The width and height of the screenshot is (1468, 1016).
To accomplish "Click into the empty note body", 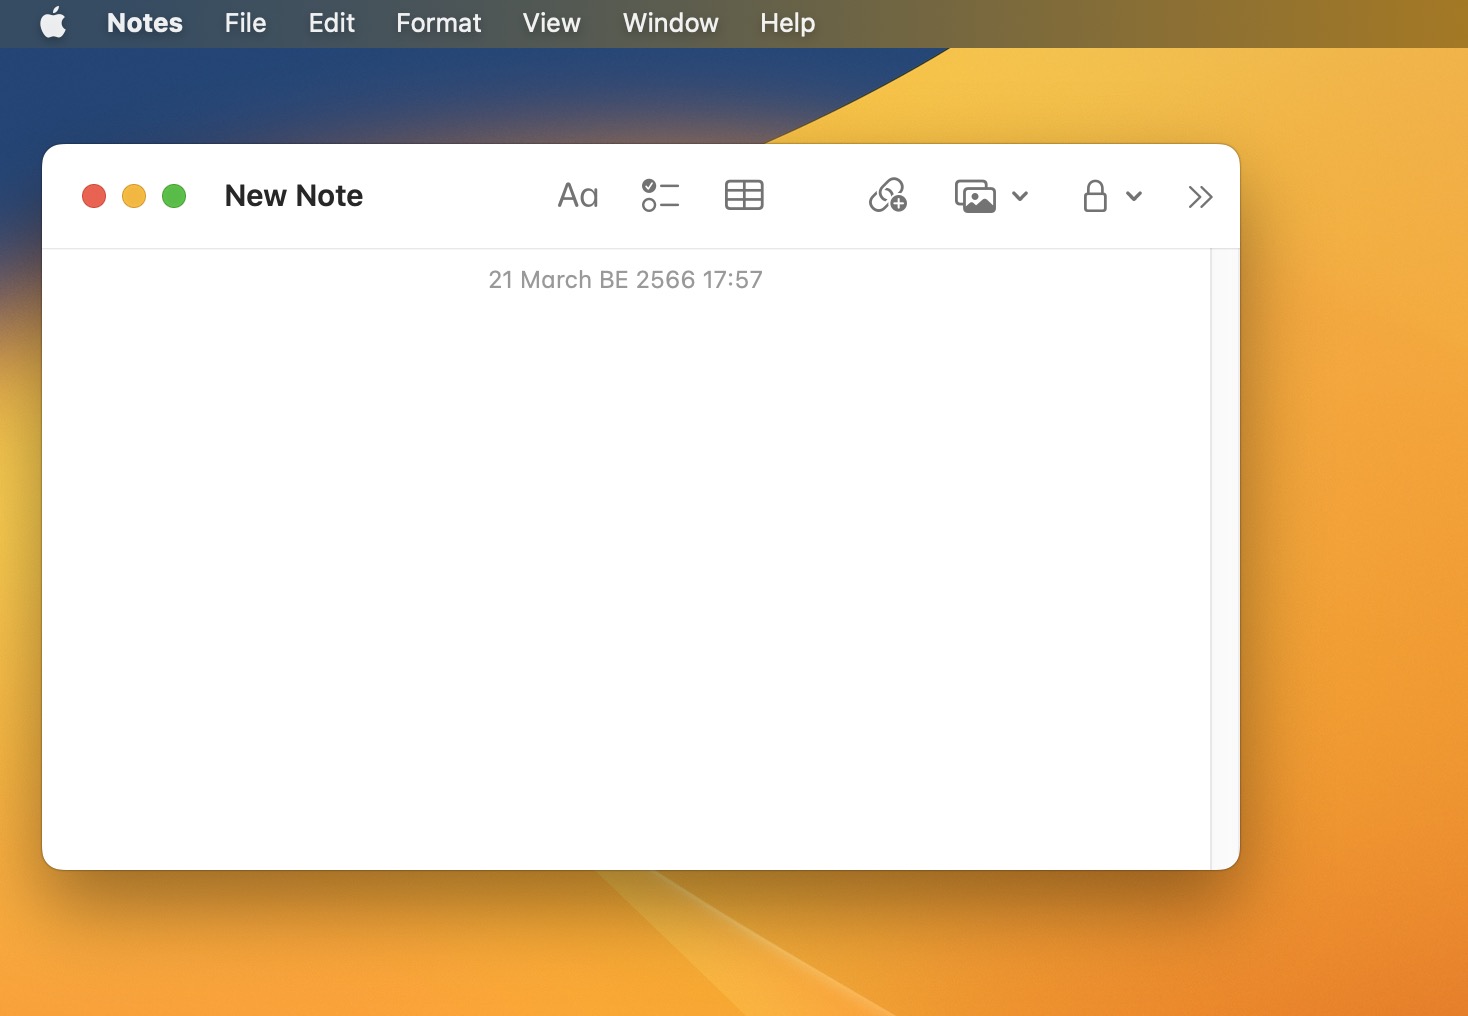I will coord(625,560).
